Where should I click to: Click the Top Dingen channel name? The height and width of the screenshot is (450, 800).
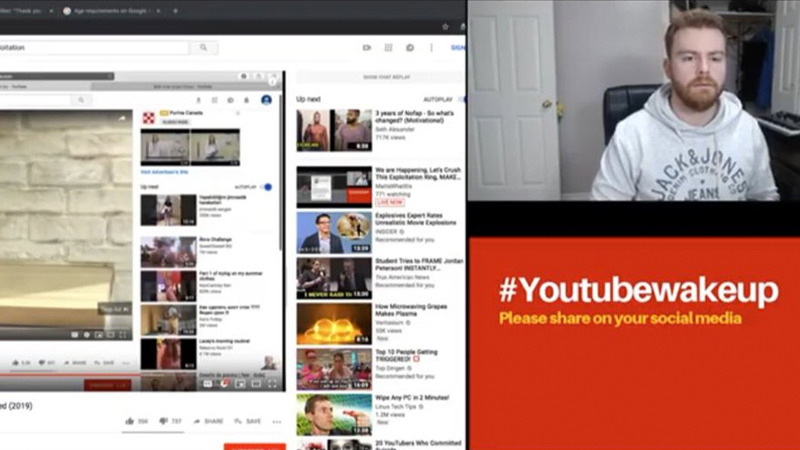click(x=390, y=368)
